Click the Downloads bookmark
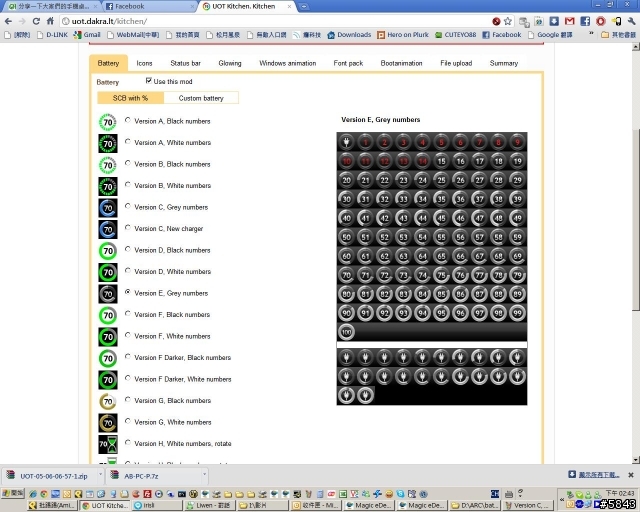Image resolution: width=640 pixels, height=512 pixels. pos(349,35)
